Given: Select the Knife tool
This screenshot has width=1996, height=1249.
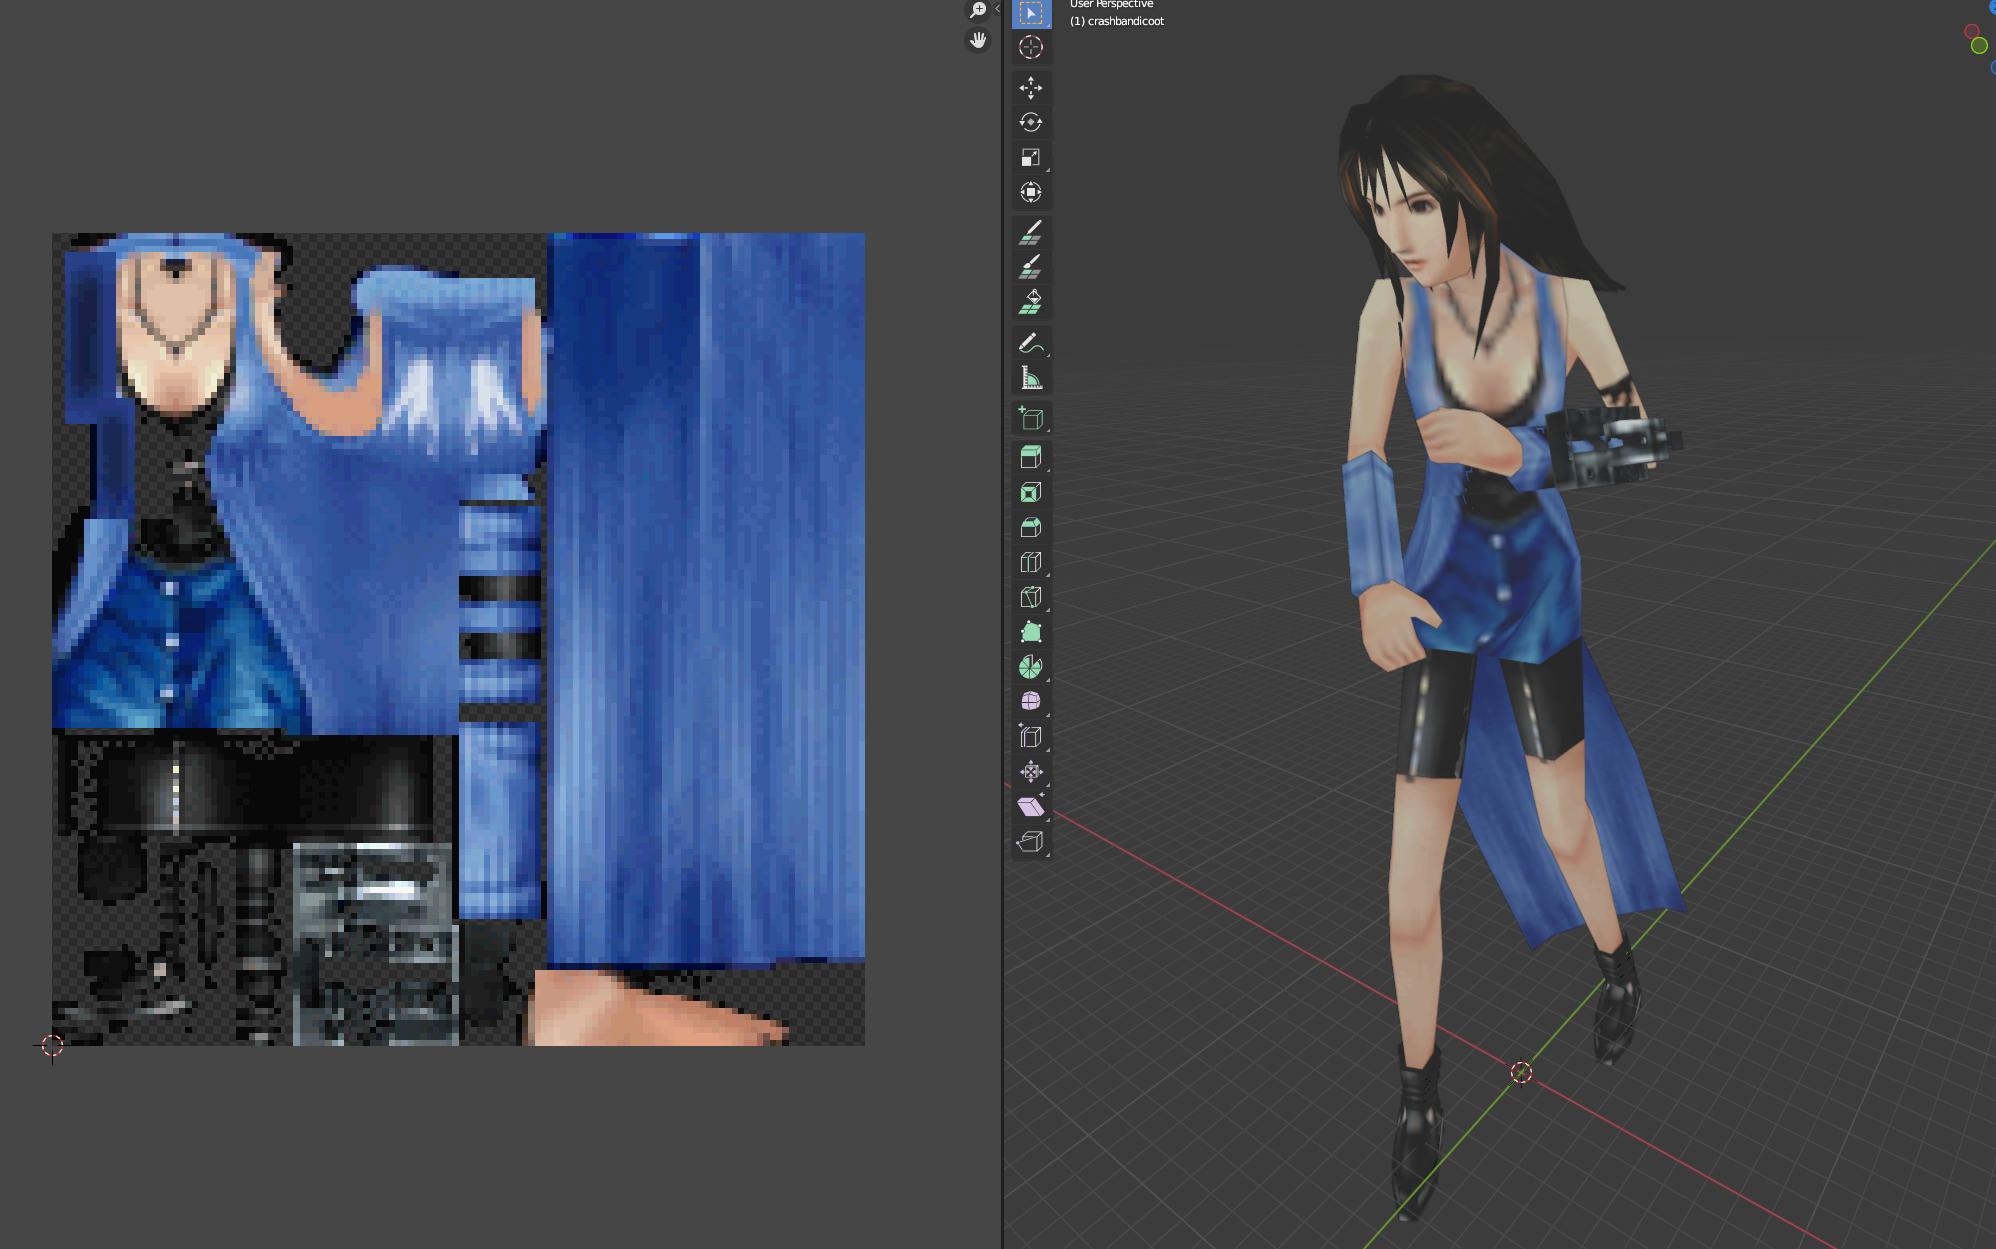Looking at the screenshot, I should pyautogui.click(x=1030, y=597).
